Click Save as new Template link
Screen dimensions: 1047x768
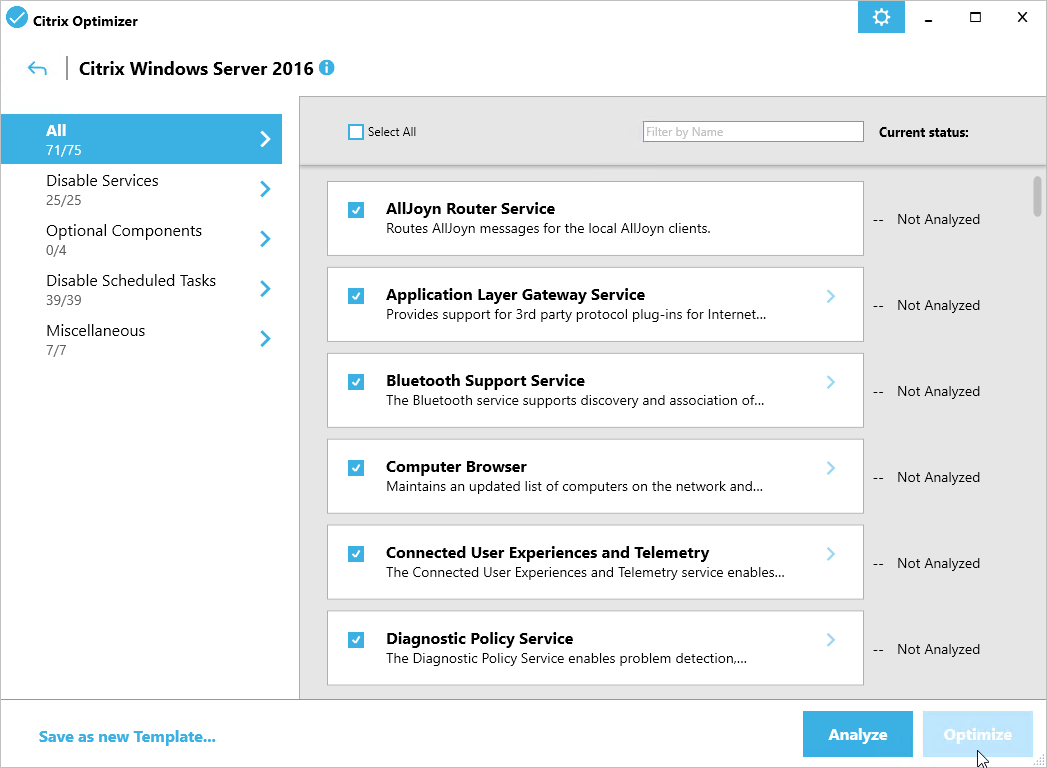(127, 737)
